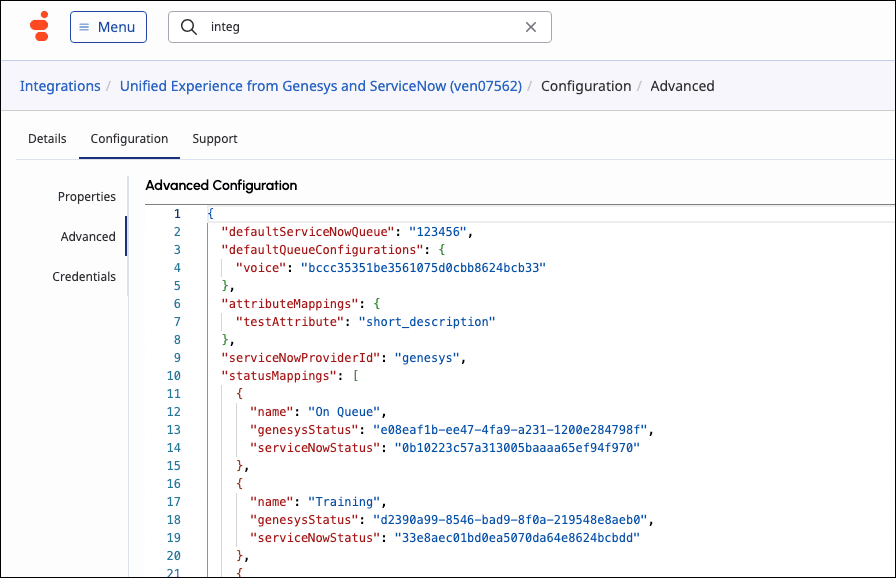Click the "Training" name value
Image resolution: width=896 pixels, height=578 pixels.
point(344,502)
